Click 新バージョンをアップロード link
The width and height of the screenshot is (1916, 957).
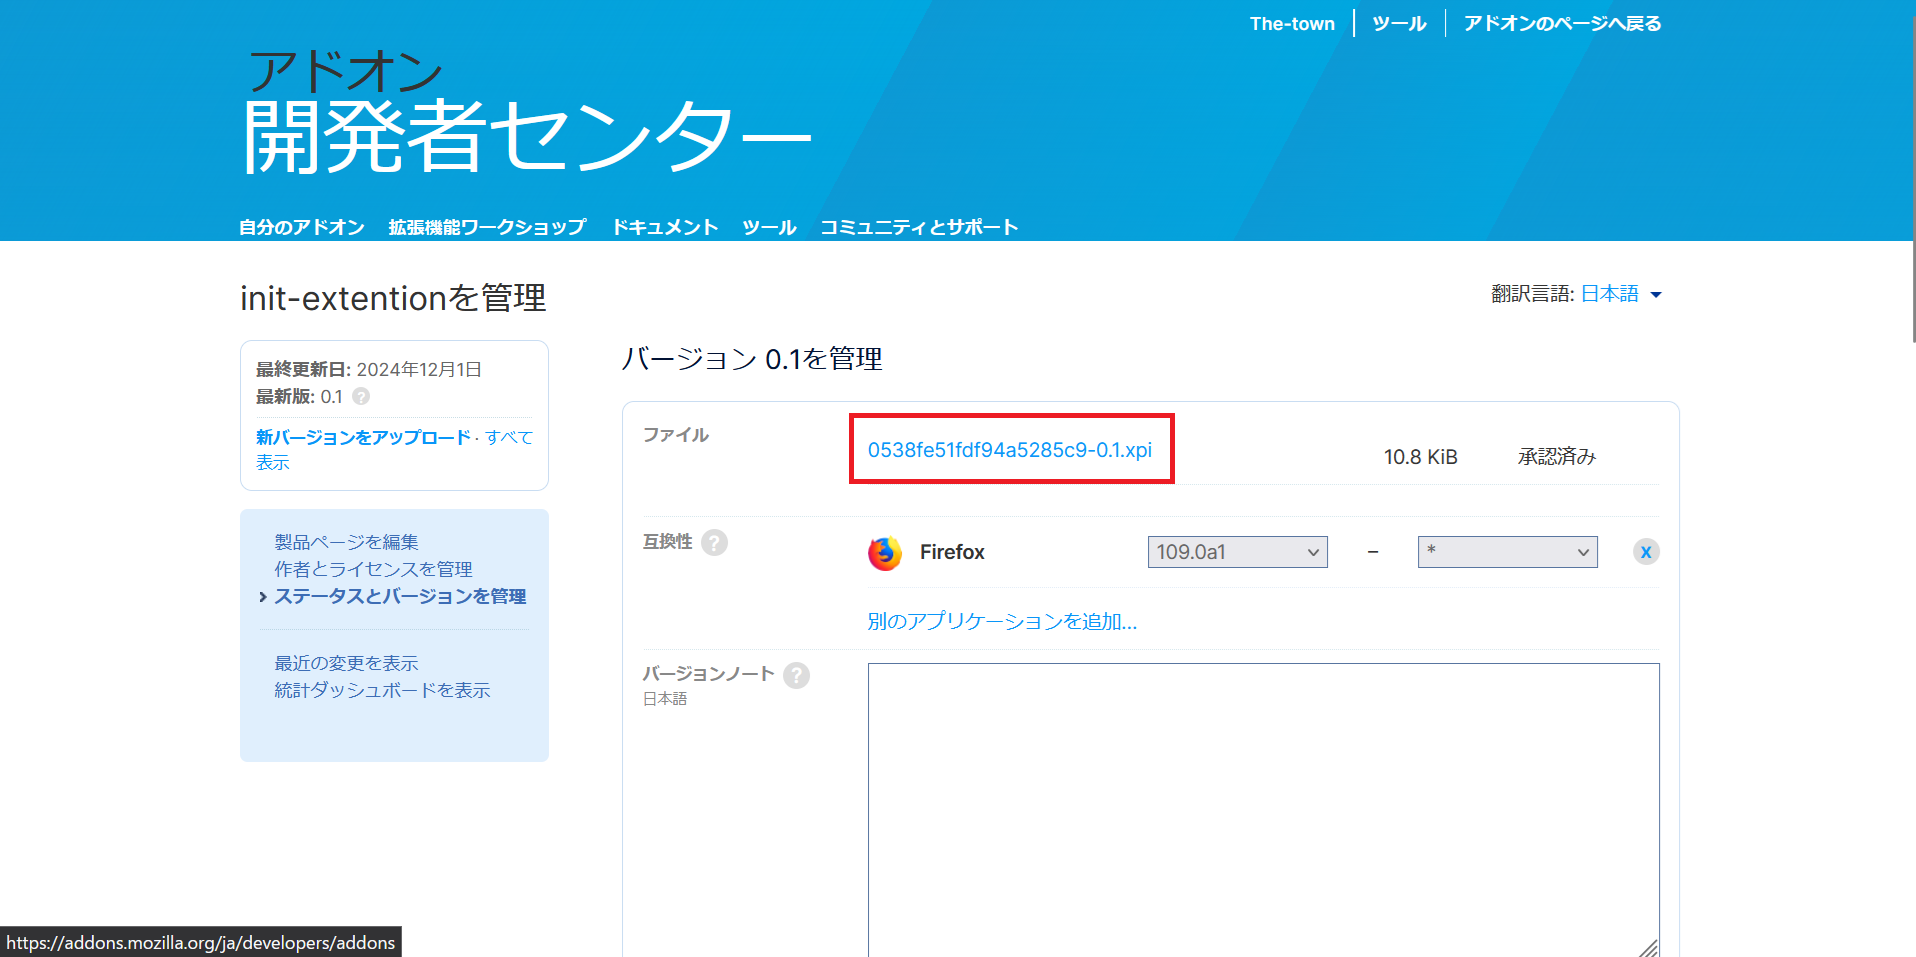click(x=363, y=437)
